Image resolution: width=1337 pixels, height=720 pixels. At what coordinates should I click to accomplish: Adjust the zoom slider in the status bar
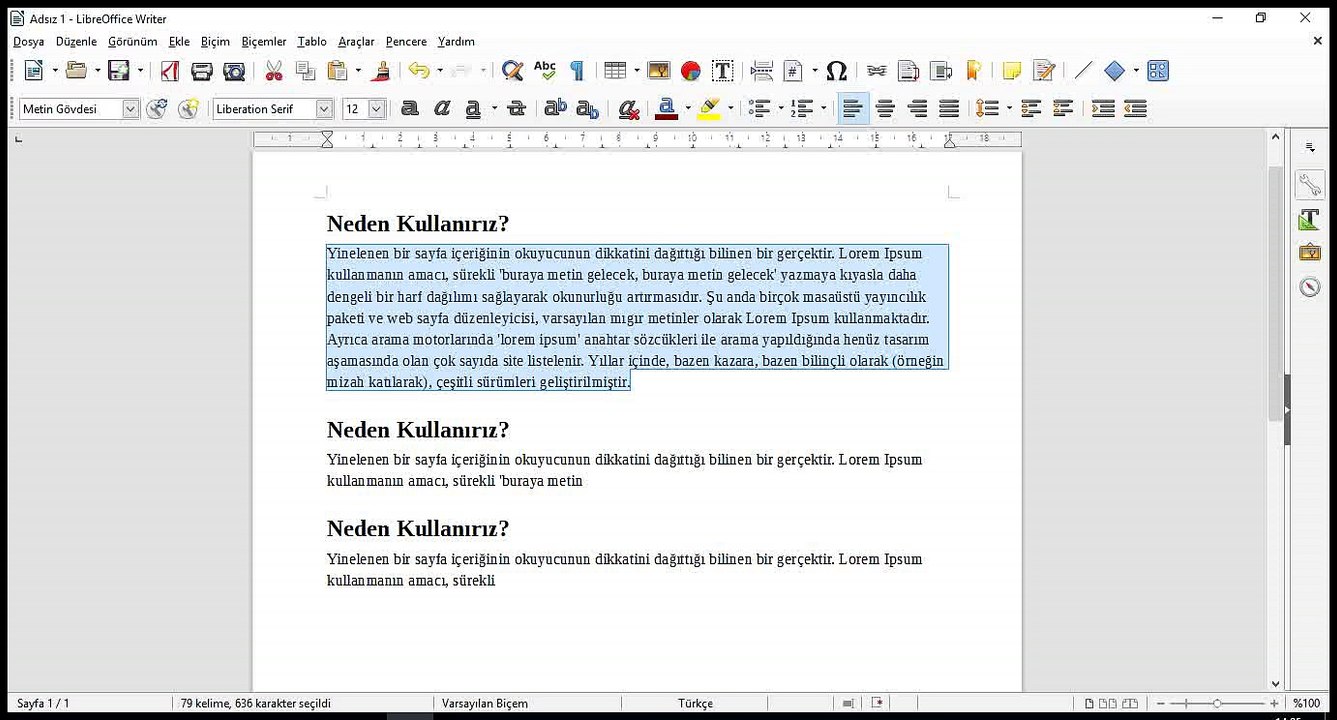pos(1217,703)
